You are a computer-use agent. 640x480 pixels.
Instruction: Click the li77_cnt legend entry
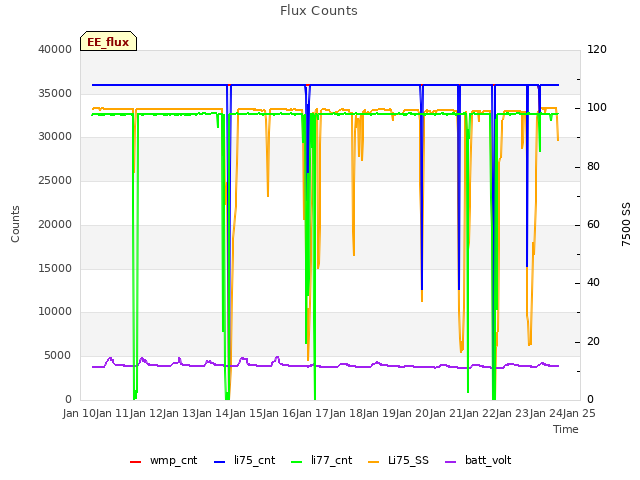(x=321, y=460)
